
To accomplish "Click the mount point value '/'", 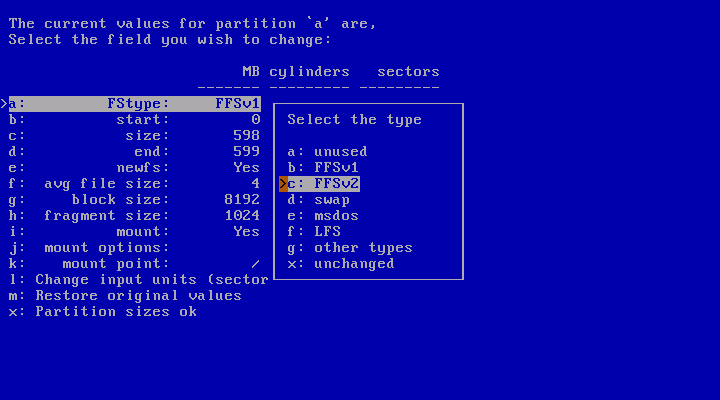I will click(x=255, y=264).
